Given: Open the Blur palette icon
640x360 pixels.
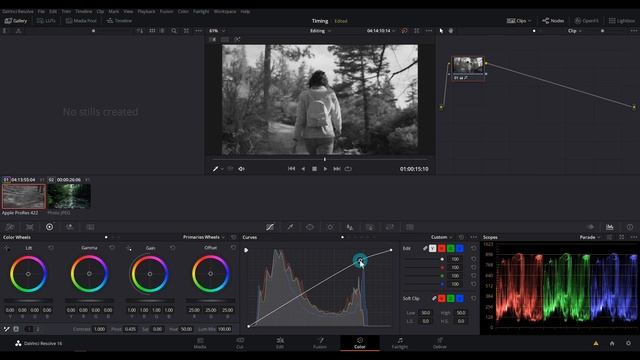Looking at the screenshot, I should click(350, 227).
